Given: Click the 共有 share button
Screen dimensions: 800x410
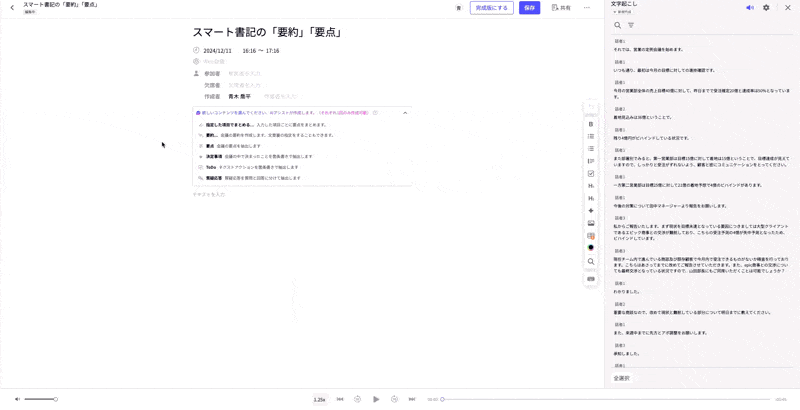Looking at the screenshot, I should tap(561, 8).
